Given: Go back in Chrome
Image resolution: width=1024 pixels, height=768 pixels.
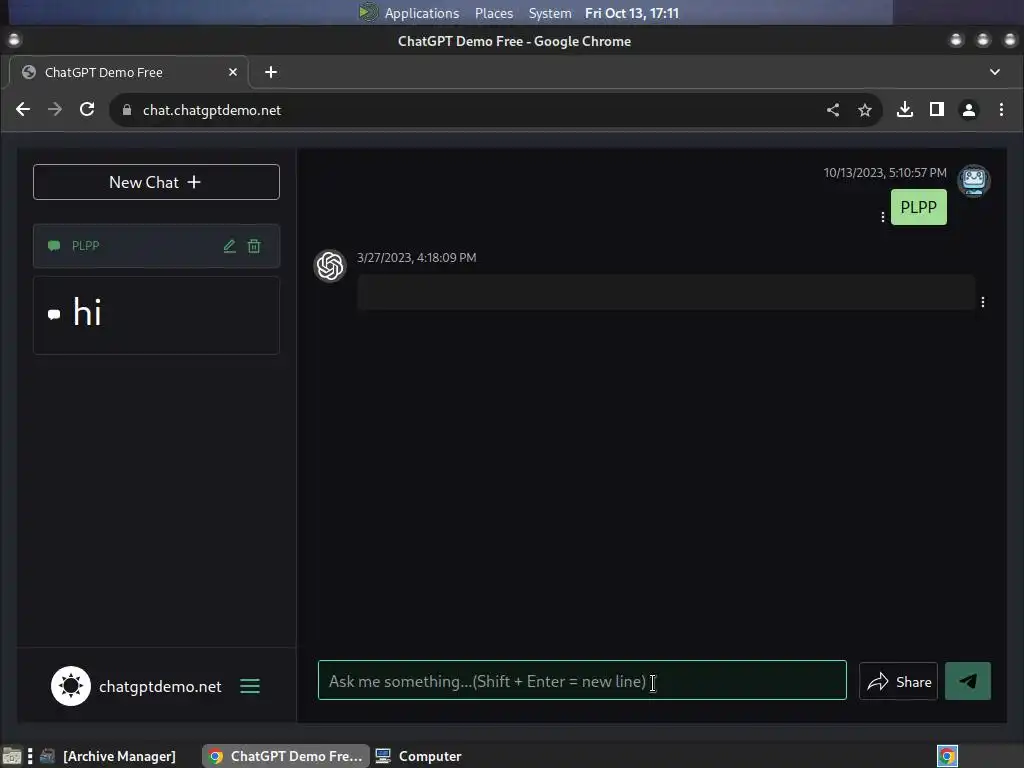Looking at the screenshot, I should (23, 110).
